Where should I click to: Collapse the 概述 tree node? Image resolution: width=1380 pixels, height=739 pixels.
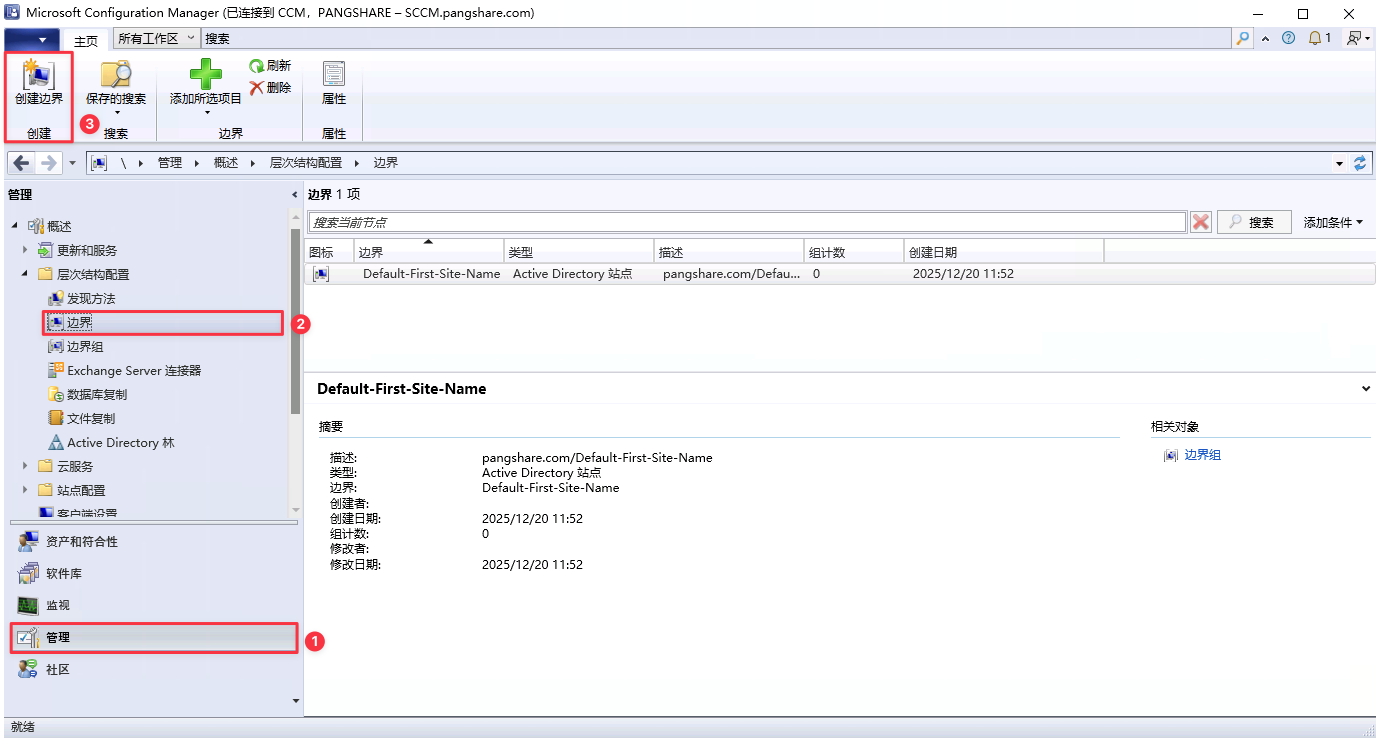[x=15, y=227]
